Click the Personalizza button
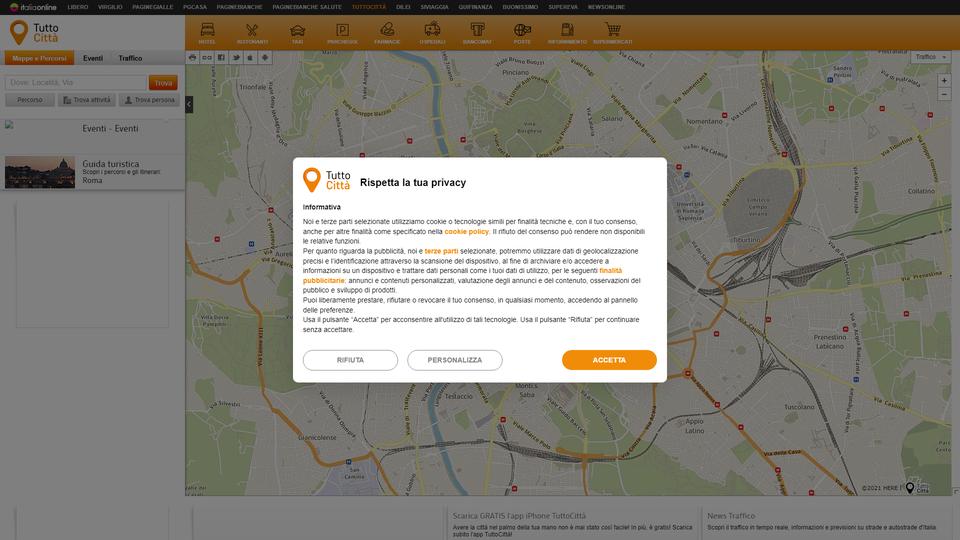Image resolution: width=960 pixels, height=540 pixels. tap(455, 360)
